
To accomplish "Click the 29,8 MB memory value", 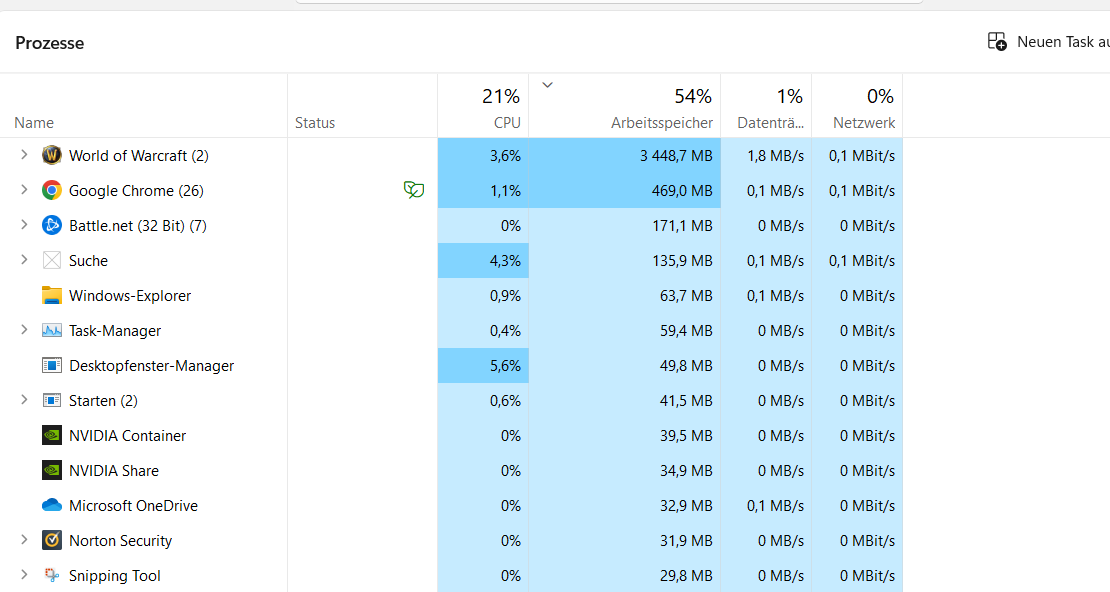I will coord(687,576).
